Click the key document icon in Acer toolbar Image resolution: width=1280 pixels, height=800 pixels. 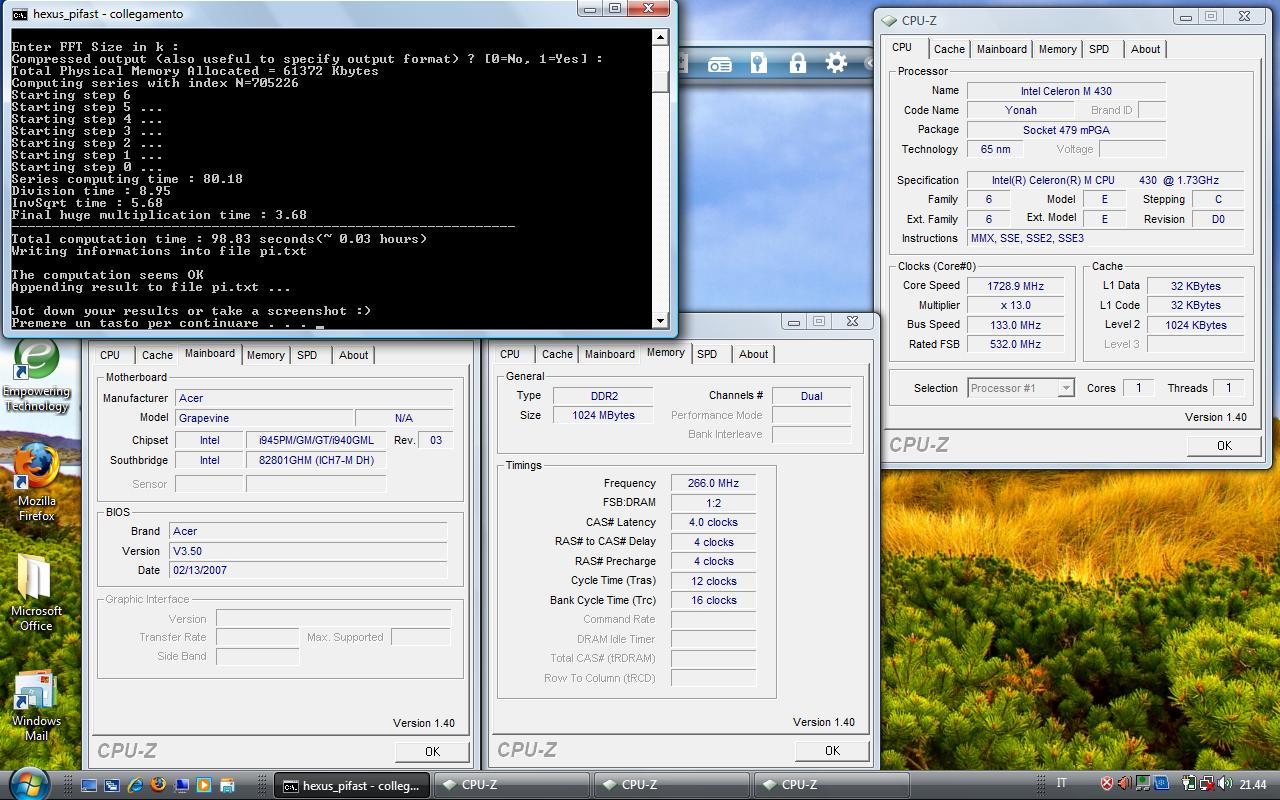(x=759, y=63)
